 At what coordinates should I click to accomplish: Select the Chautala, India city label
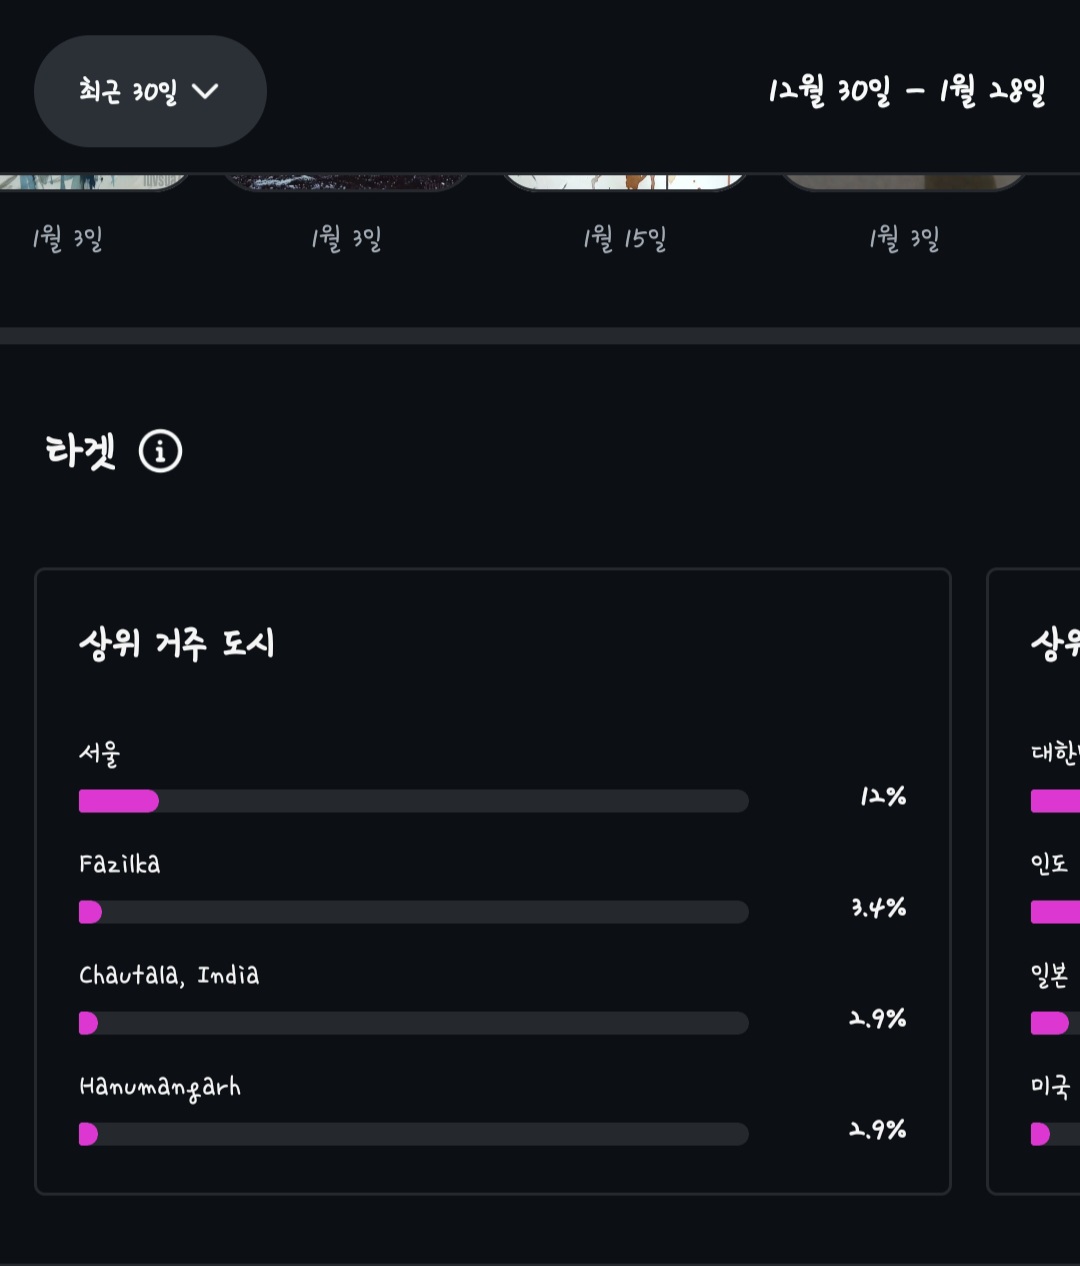pyautogui.click(x=169, y=975)
